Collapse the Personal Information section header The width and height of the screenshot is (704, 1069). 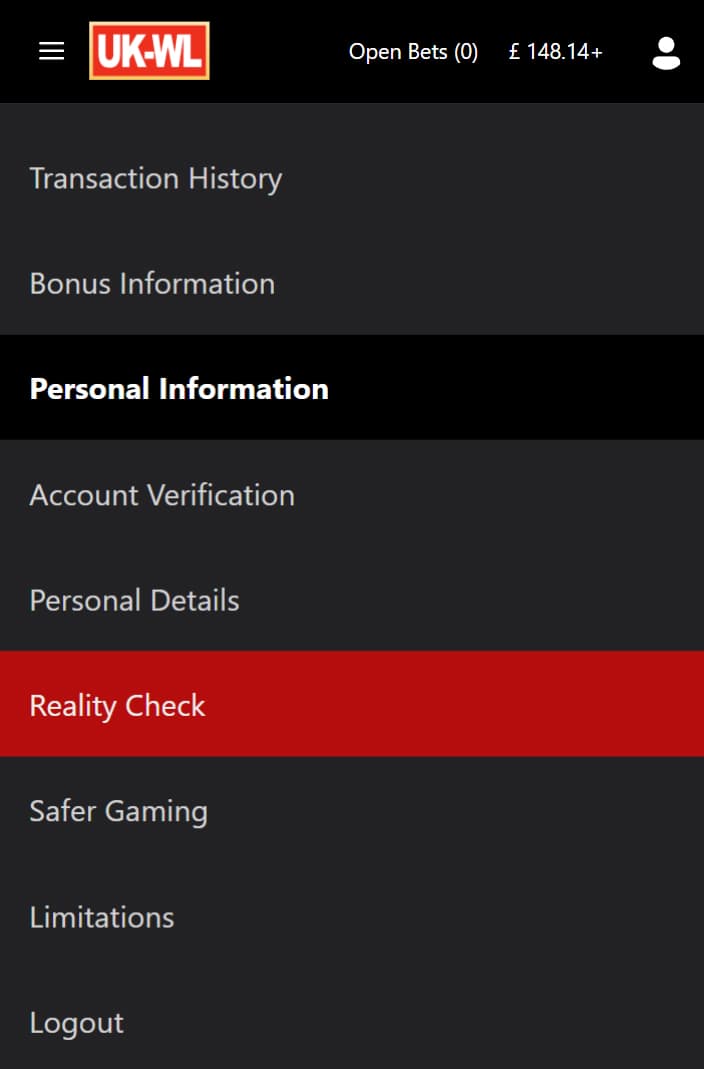352,388
